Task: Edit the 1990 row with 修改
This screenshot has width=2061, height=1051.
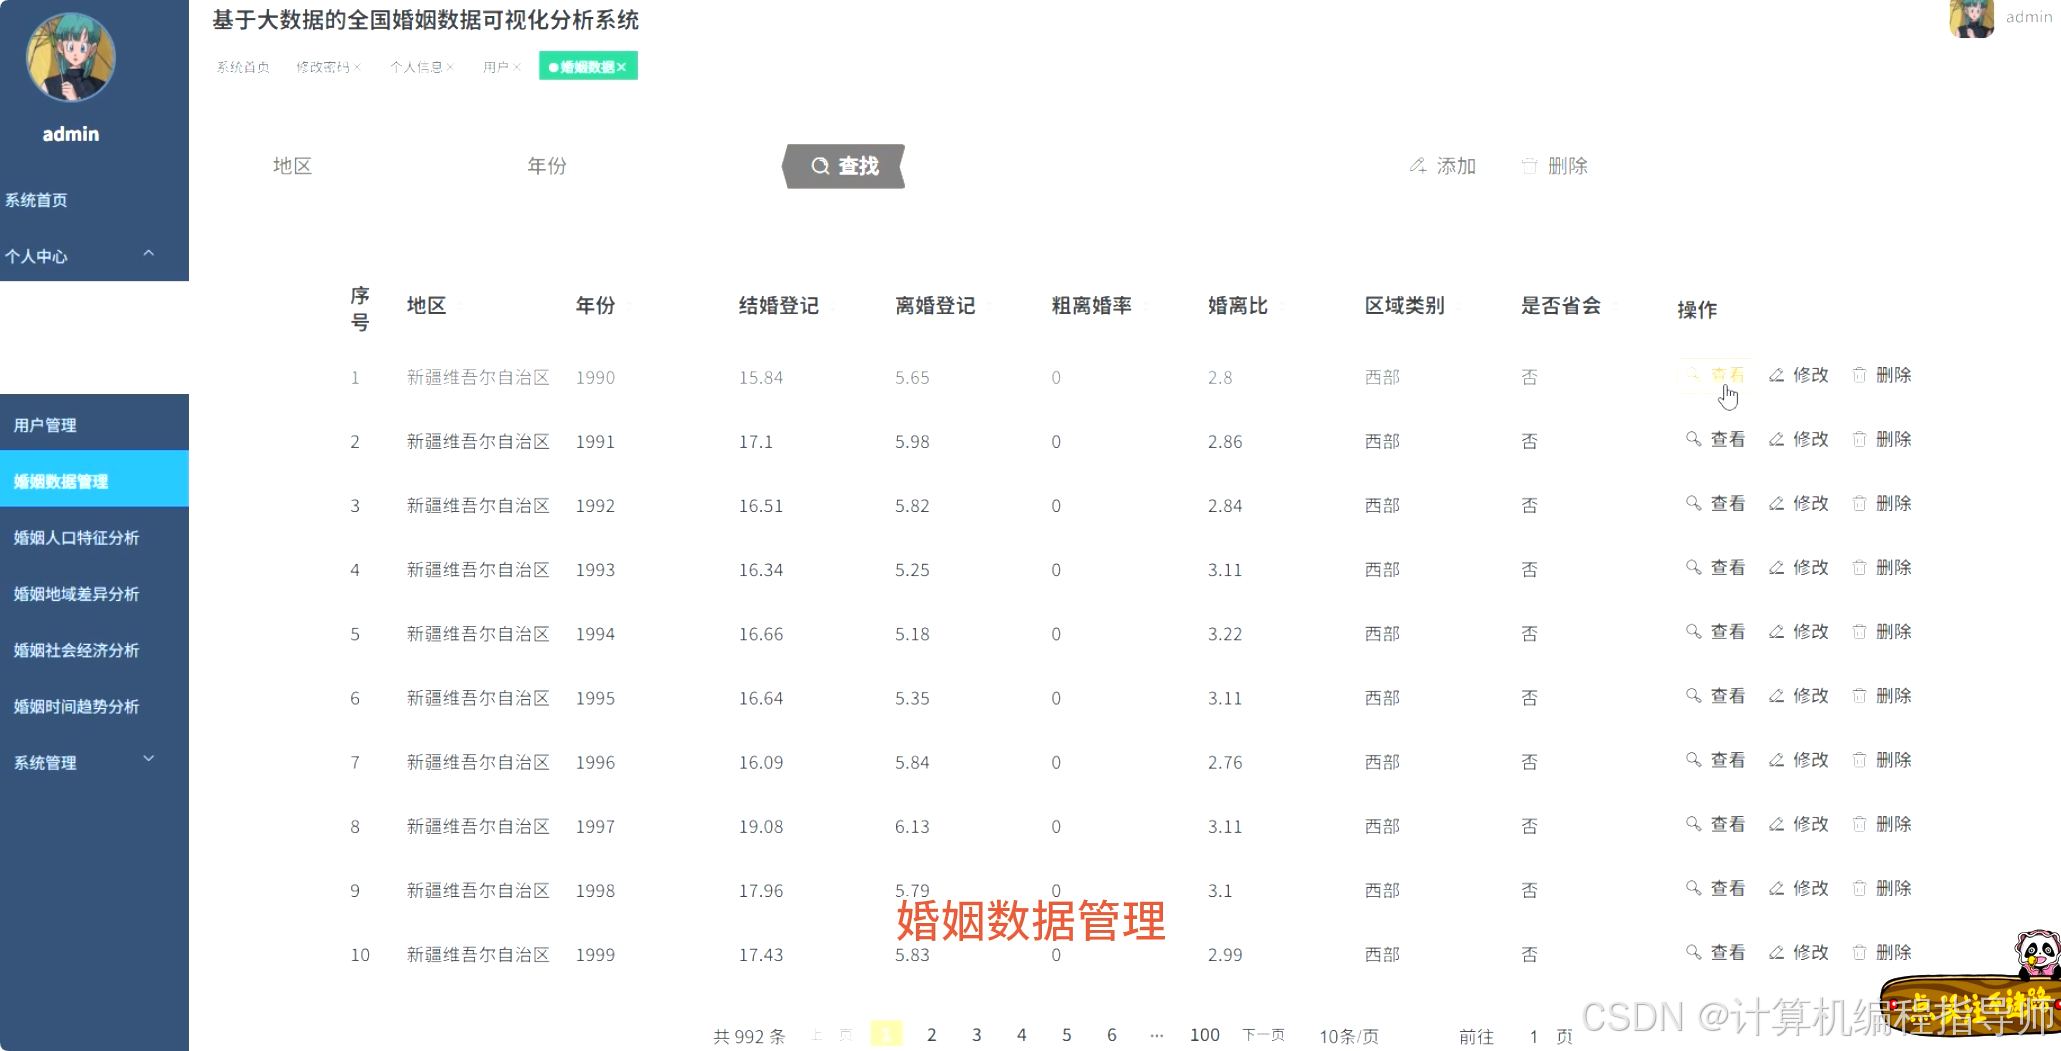Action: [x=1799, y=375]
